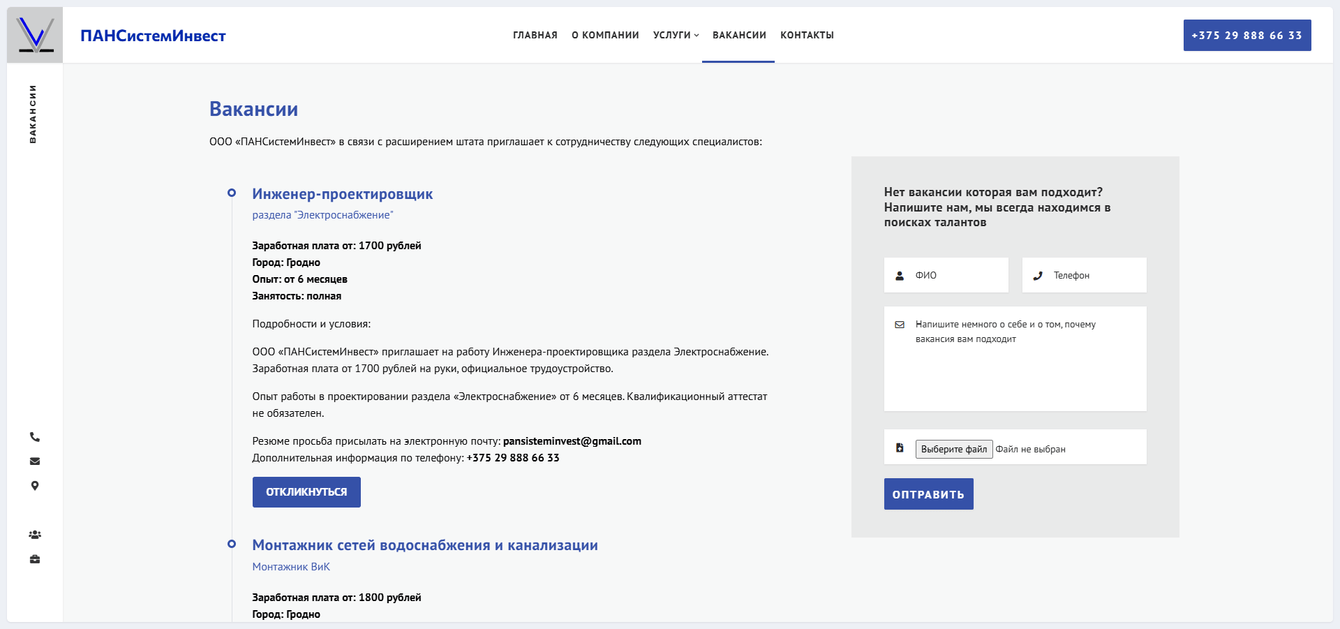Click the envelope icon in the left sidebar
The height and width of the screenshot is (629, 1340).
35,461
